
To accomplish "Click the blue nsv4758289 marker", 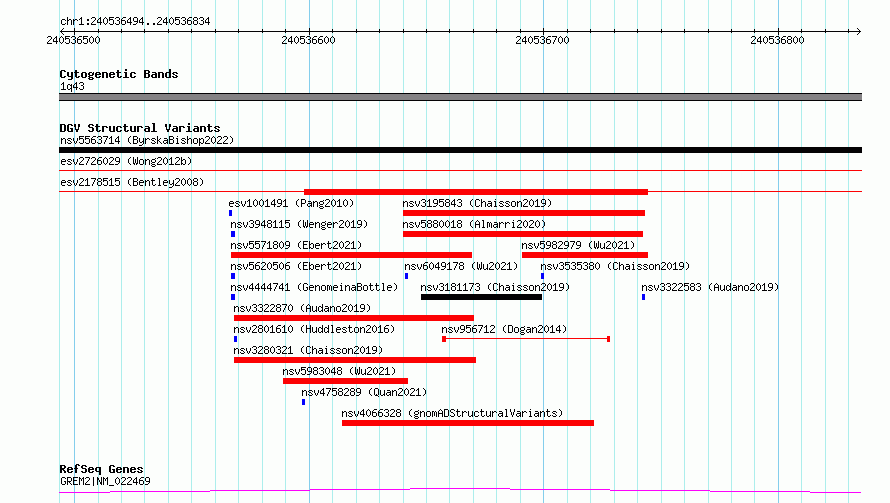I will pos(303,402).
